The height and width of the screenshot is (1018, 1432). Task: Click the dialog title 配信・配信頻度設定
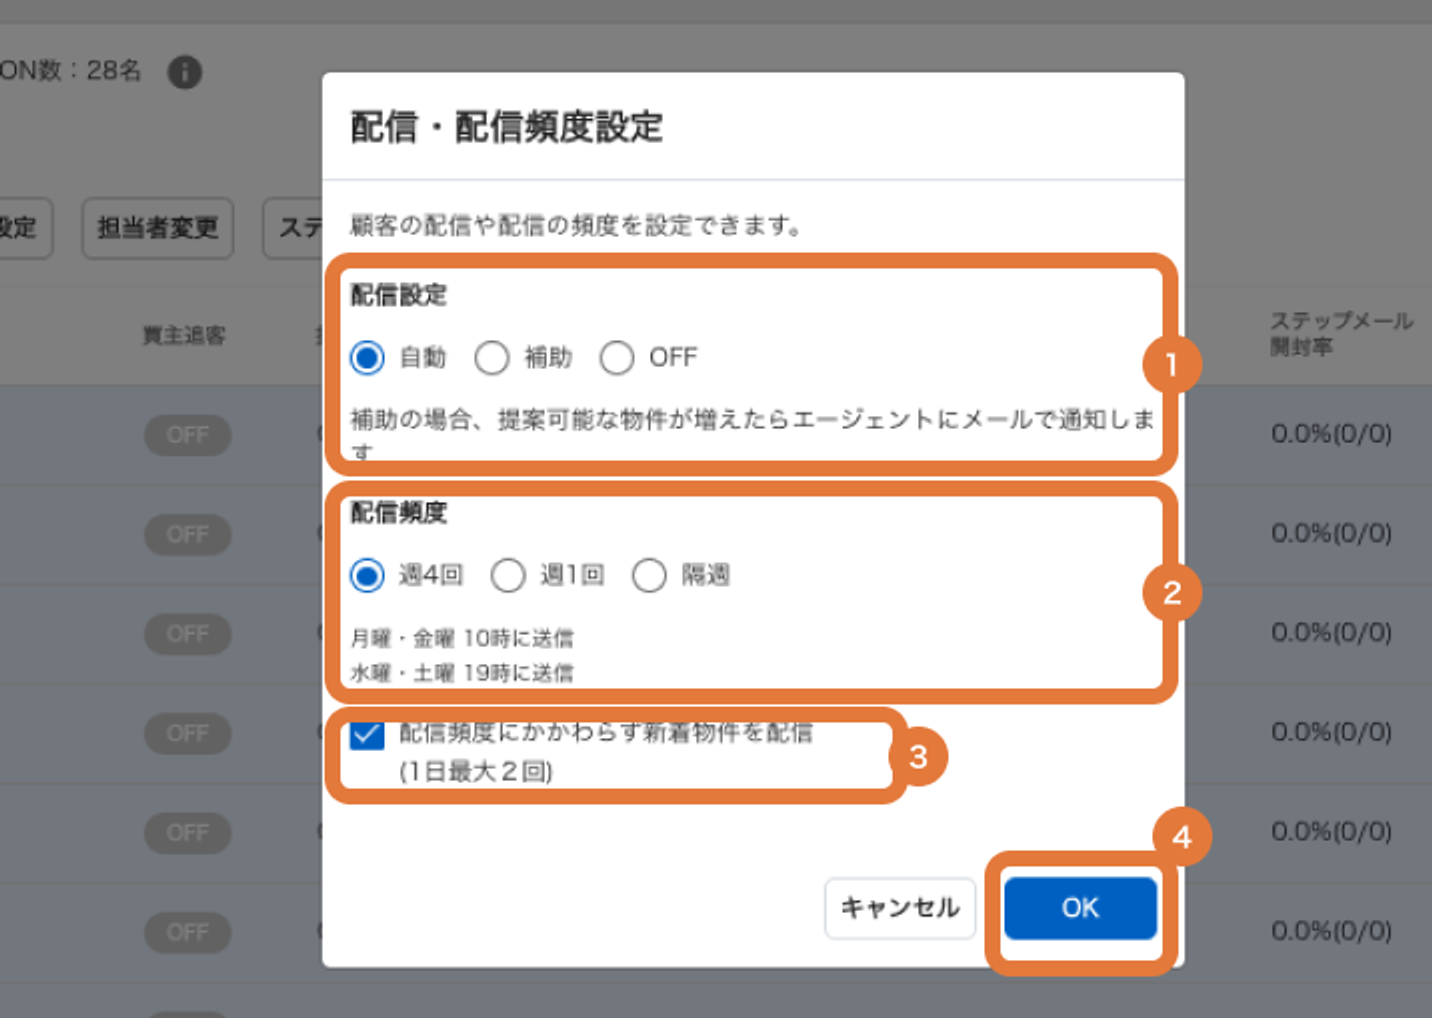pos(506,127)
